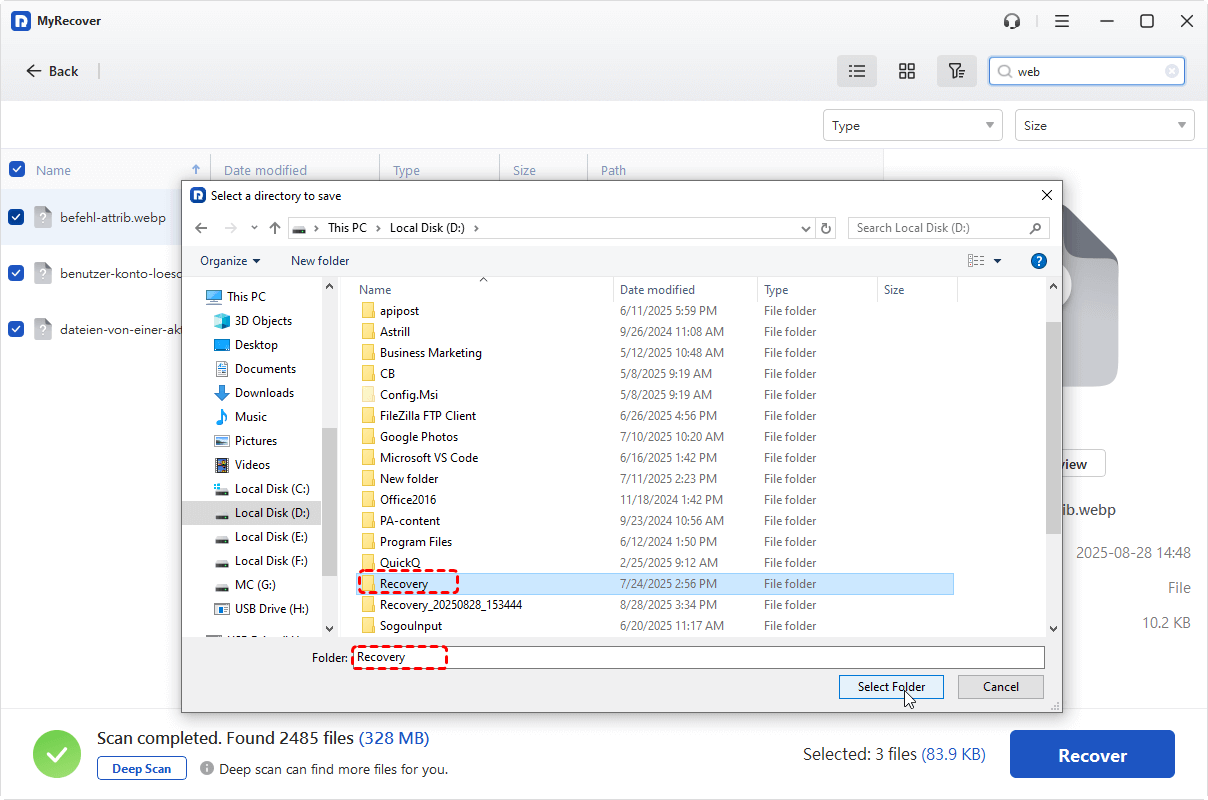
Task: Uncheck the befehl-attrib.webp checkbox
Action: tap(16, 217)
